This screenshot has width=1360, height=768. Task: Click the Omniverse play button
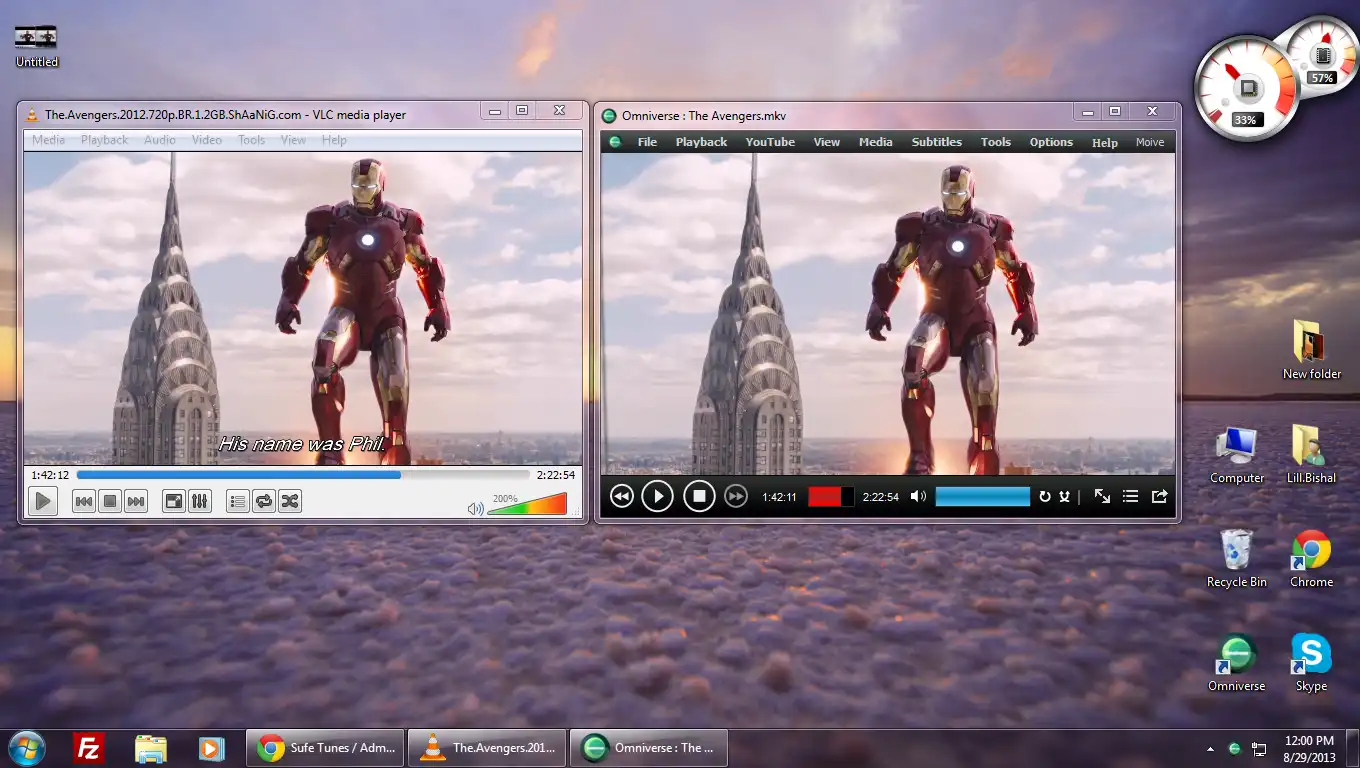(657, 496)
